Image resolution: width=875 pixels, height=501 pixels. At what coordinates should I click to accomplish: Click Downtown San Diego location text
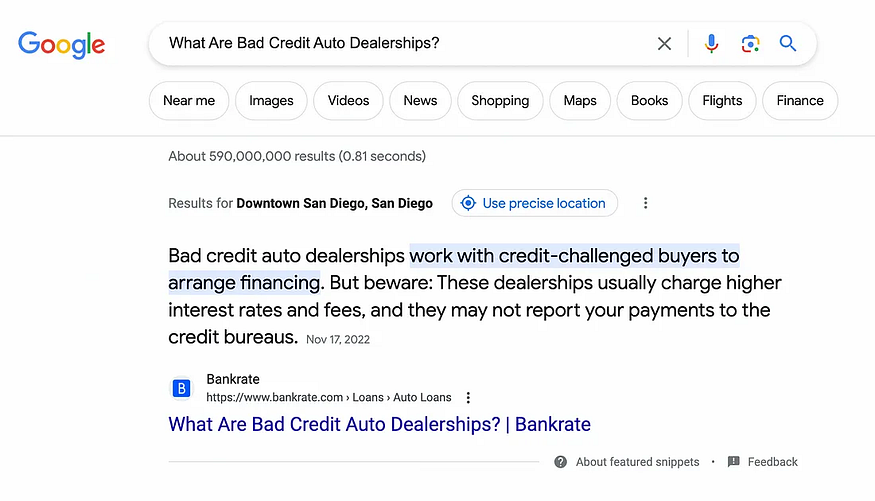[x=334, y=203]
